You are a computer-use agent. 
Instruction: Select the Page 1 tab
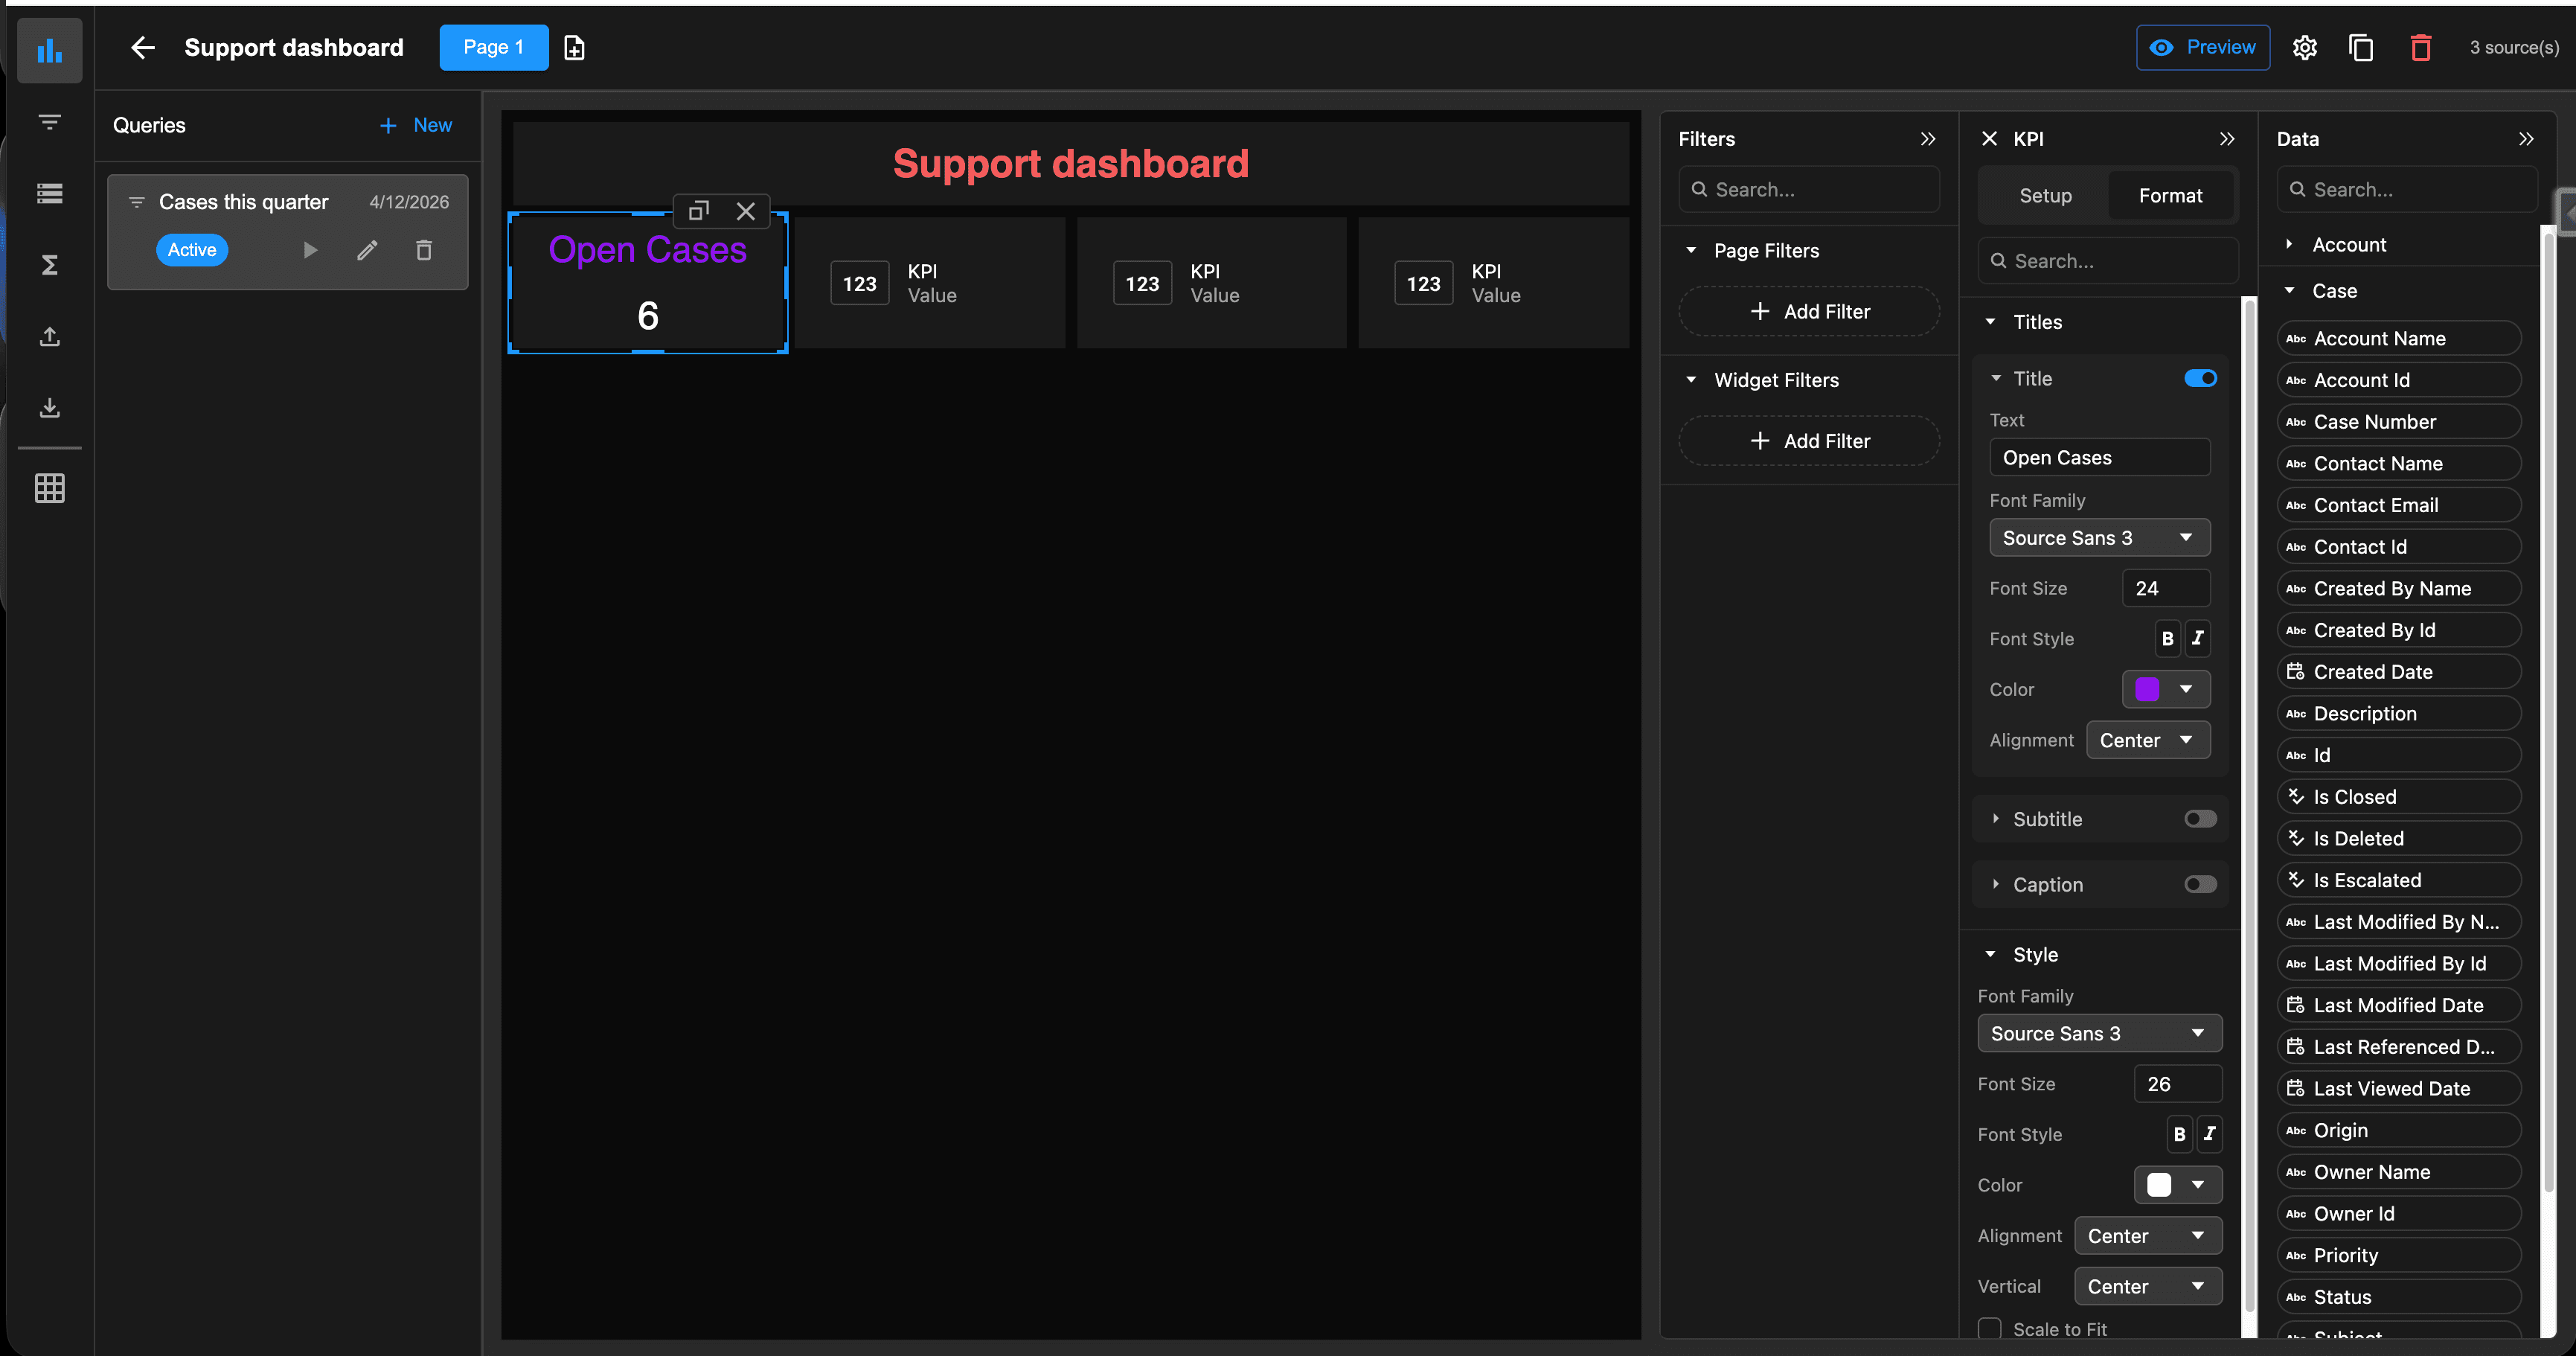[x=493, y=48]
